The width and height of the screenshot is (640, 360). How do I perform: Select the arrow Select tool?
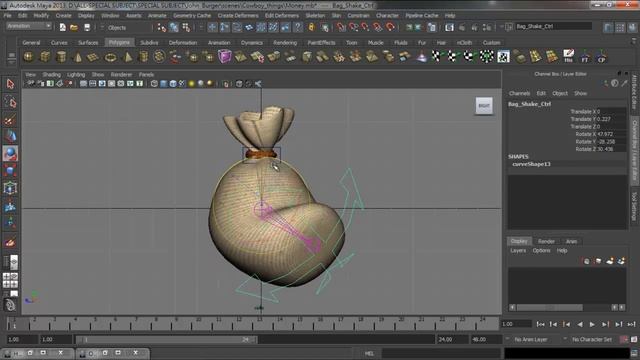[x=10, y=84]
